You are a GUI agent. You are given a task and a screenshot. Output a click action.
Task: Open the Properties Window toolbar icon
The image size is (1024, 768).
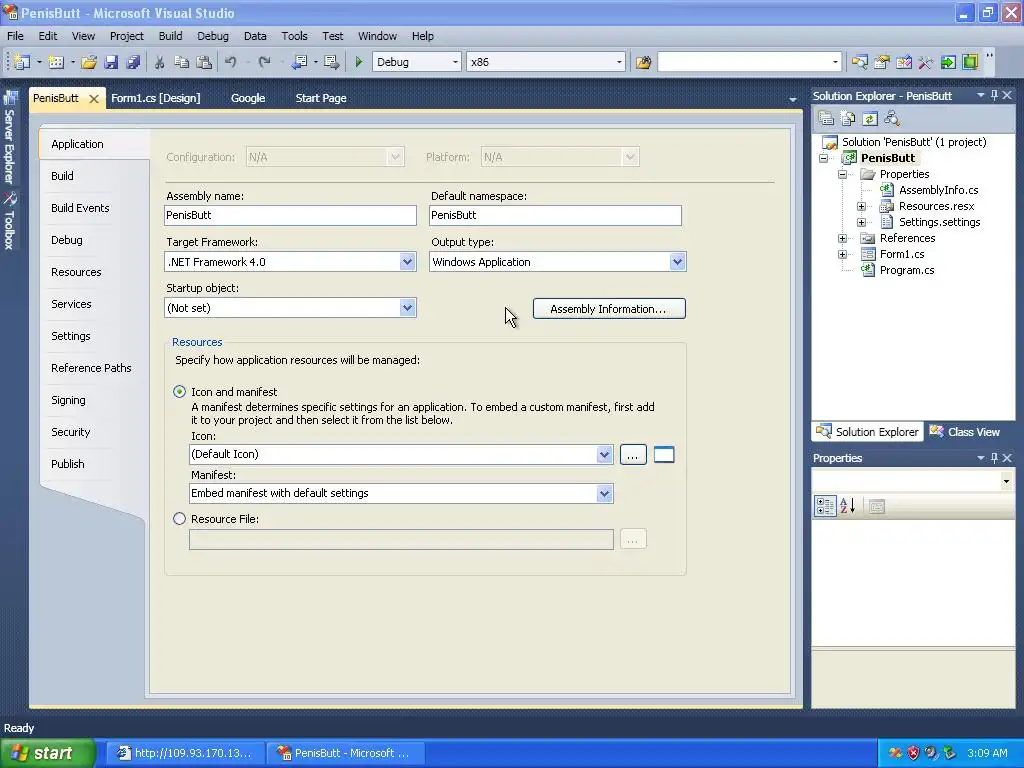(882, 62)
